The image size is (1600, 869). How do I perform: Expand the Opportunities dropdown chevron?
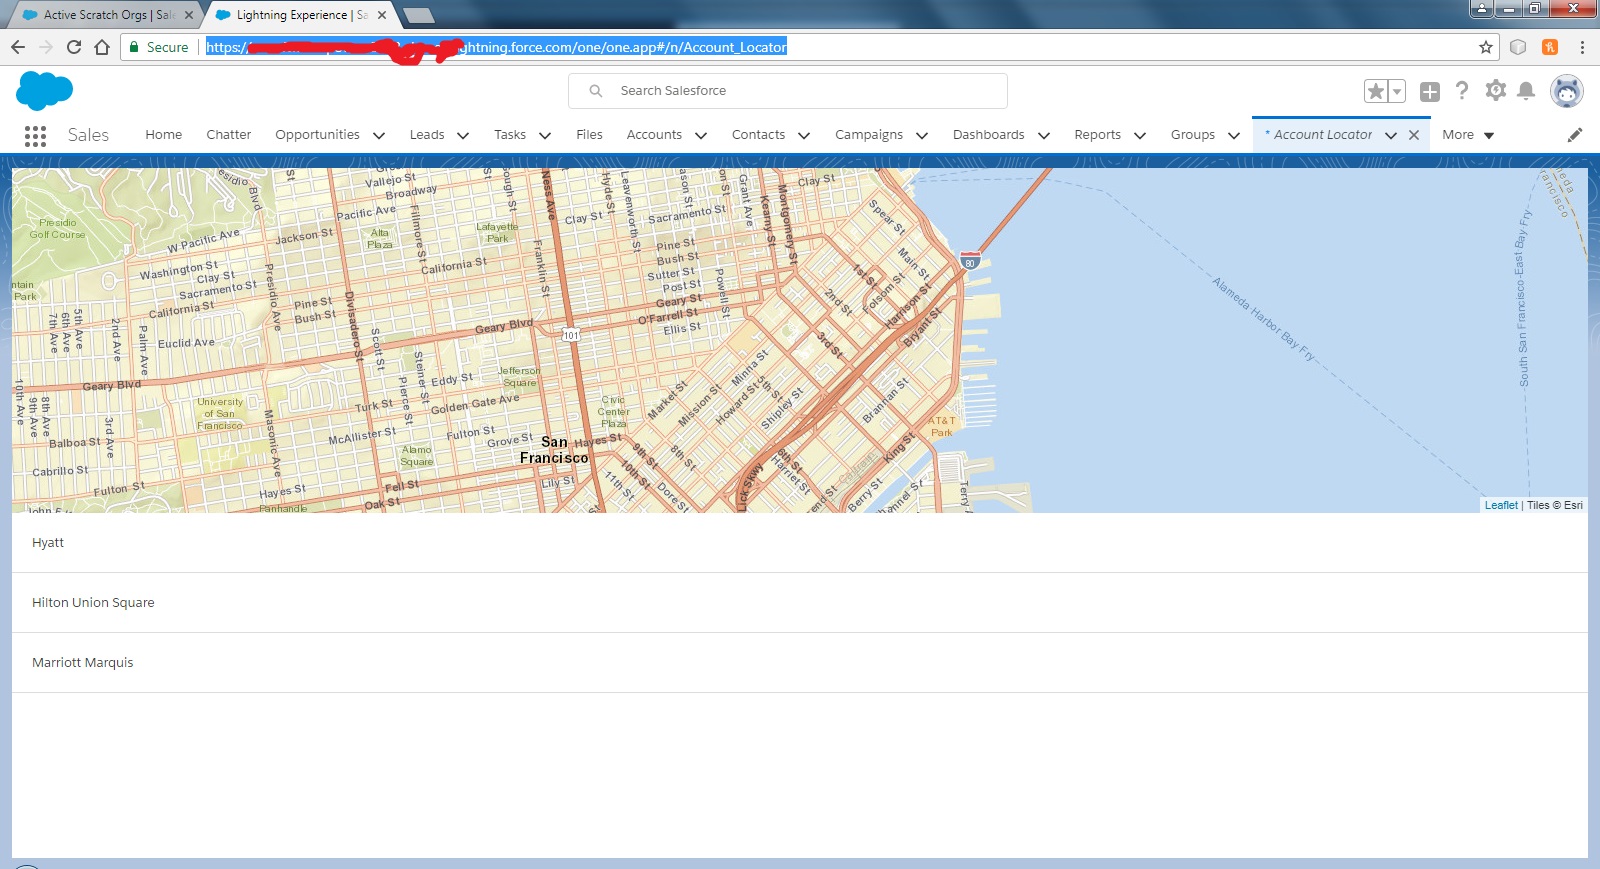point(379,136)
